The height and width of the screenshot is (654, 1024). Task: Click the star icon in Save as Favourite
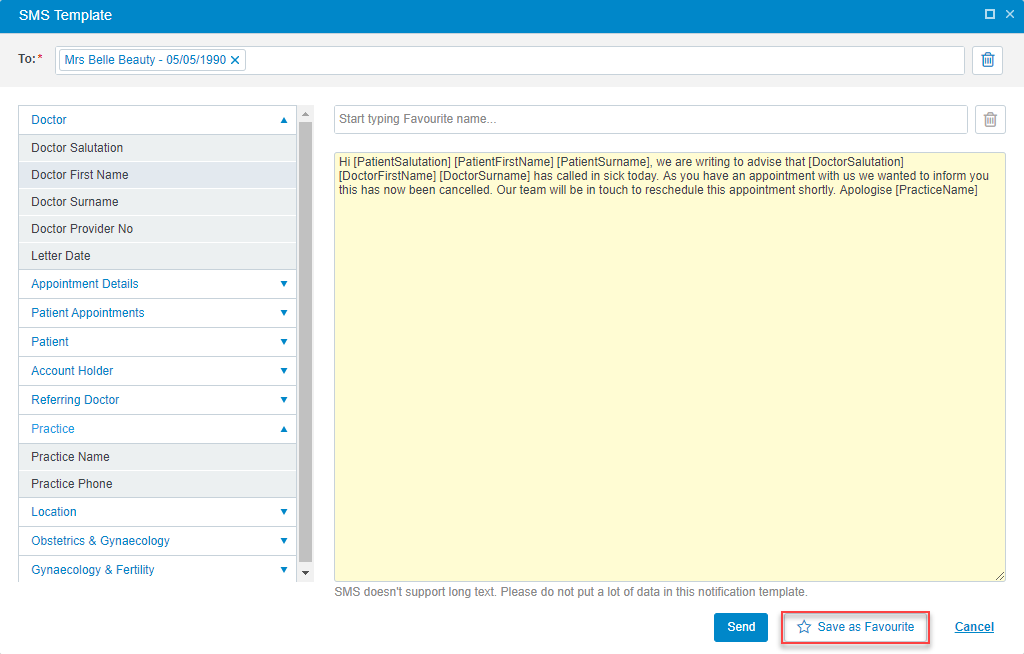(x=804, y=627)
